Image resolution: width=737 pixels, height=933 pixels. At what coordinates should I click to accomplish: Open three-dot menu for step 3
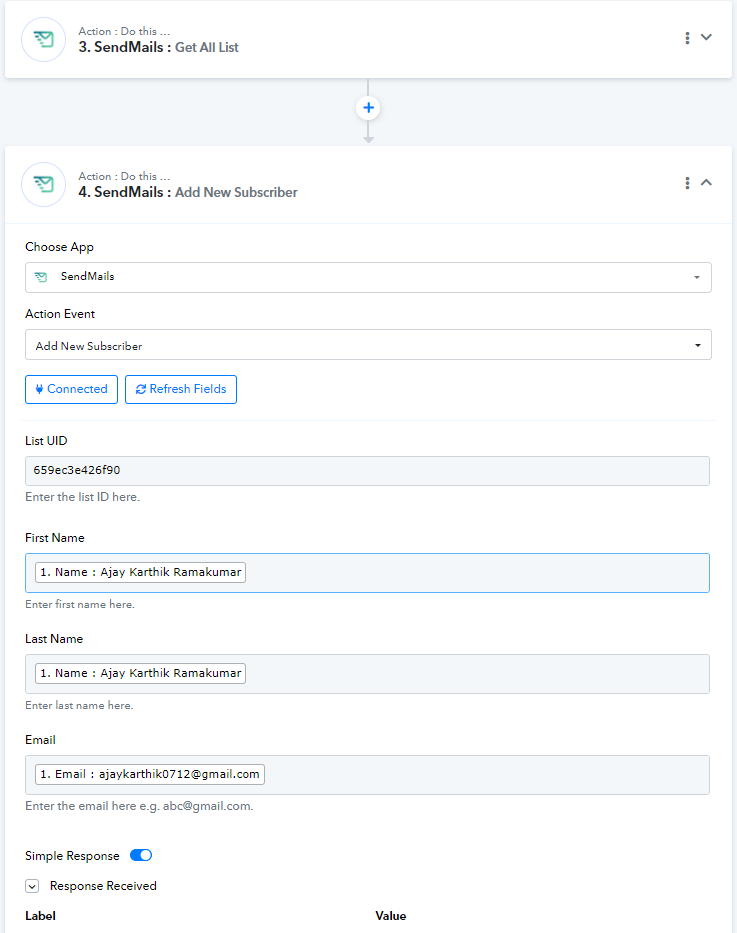coord(687,38)
